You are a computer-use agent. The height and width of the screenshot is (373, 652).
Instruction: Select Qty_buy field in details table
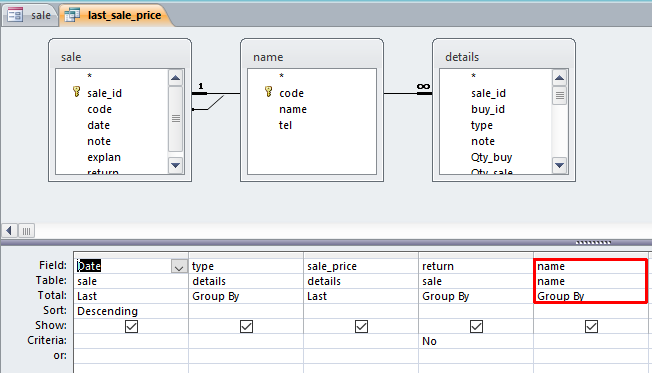pos(491,158)
